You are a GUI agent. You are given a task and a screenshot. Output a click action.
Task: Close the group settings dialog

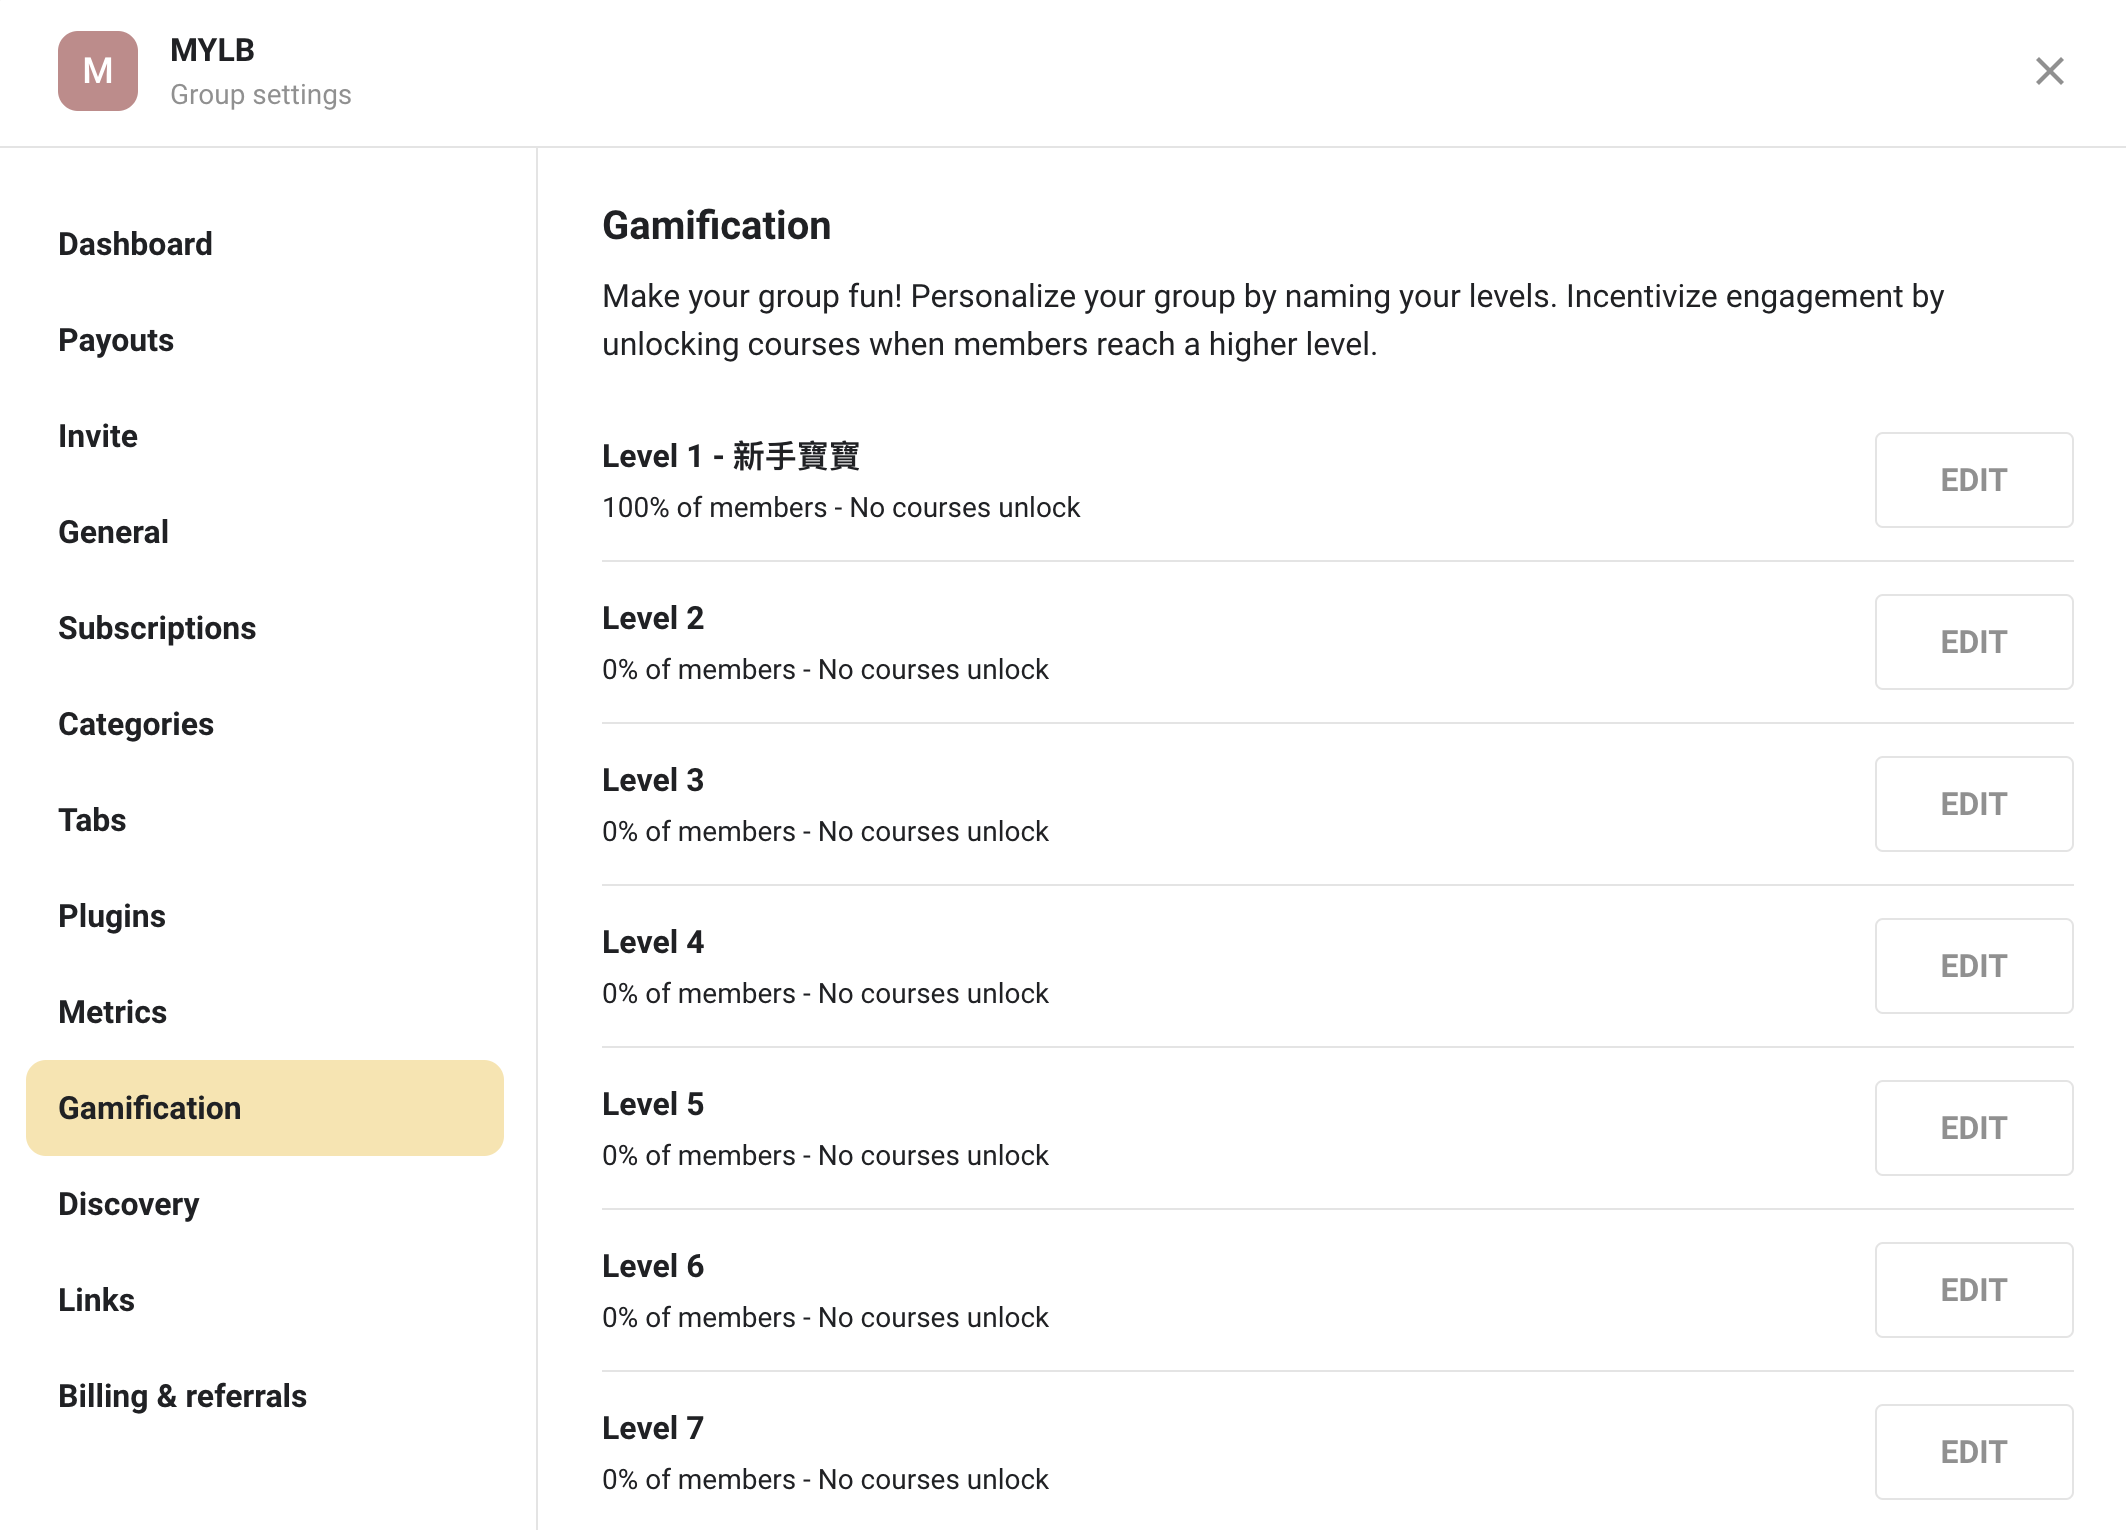(x=2049, y=71)
